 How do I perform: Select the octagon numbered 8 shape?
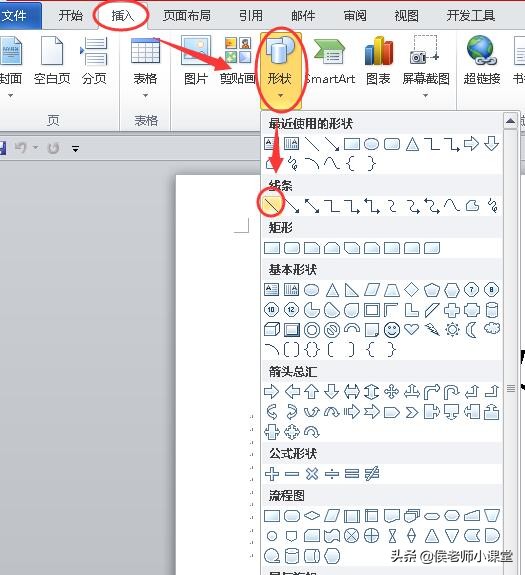tap(491, 290)
